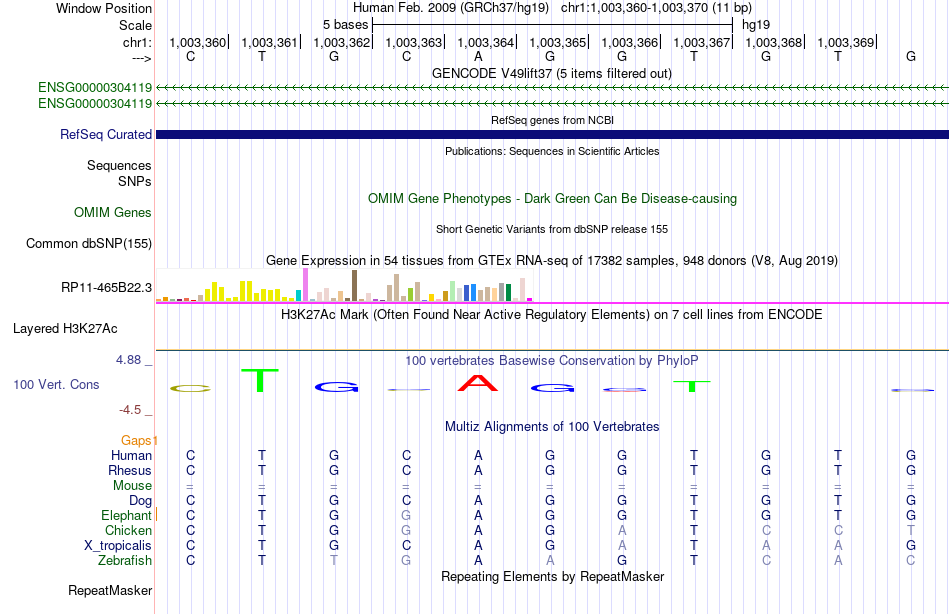
Task: Click the 1,003,364 ruler coordinate
Action: pyautogui.click(x=485, y=42)
